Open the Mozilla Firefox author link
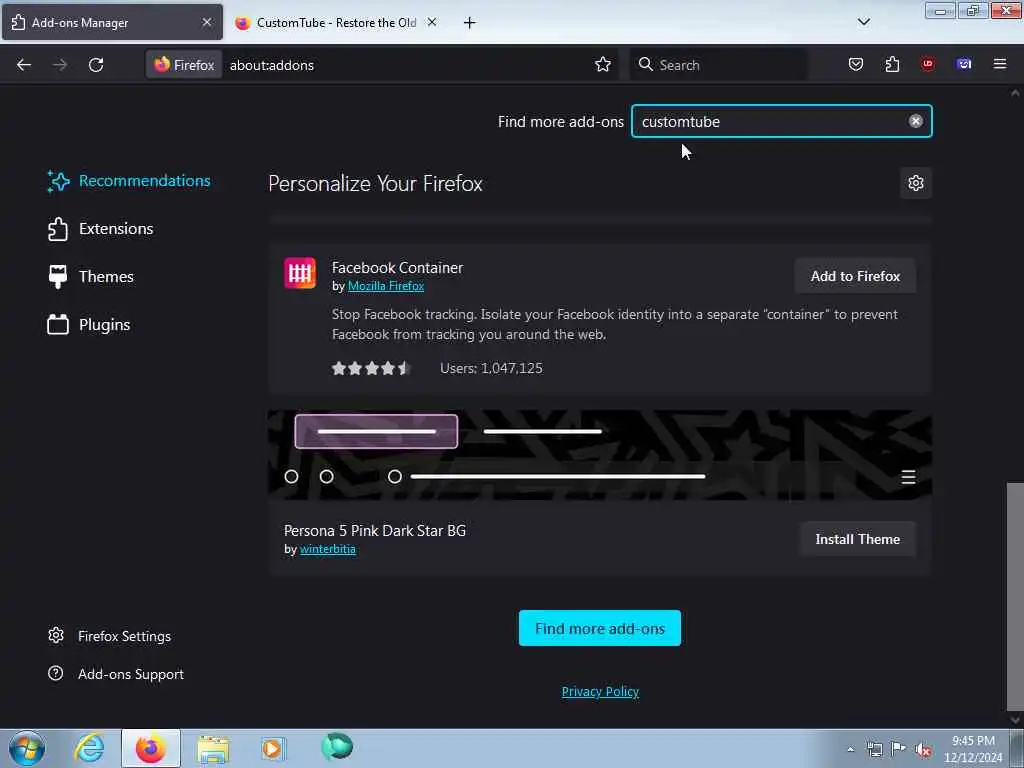The width and height of the screenshot is (1024, 768). [386, 286]
